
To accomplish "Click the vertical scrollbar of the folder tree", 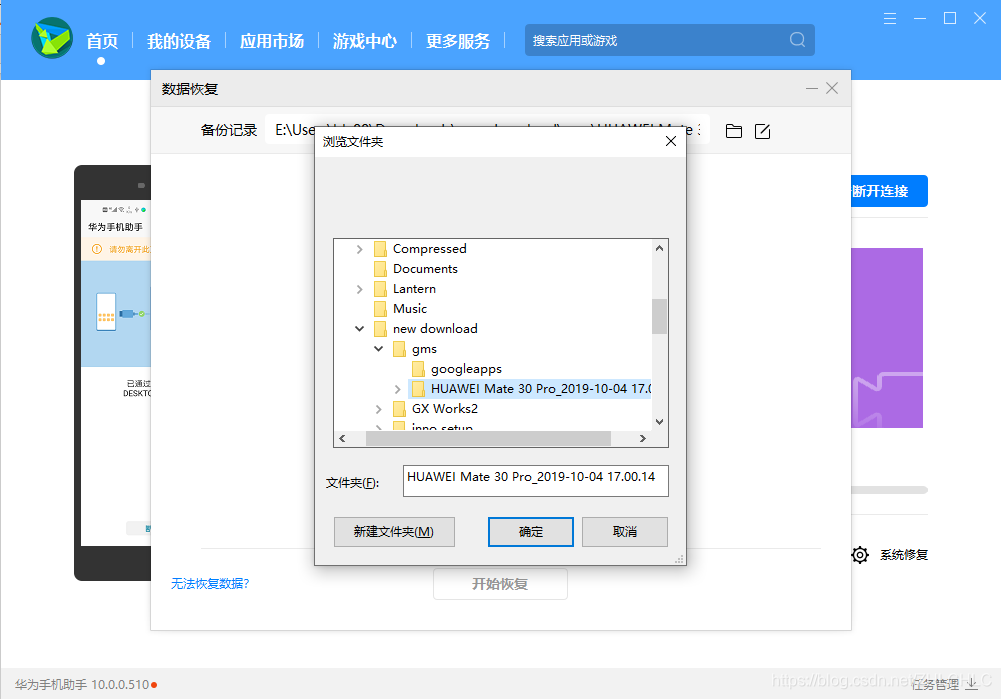I will click(x=658, y=317).
